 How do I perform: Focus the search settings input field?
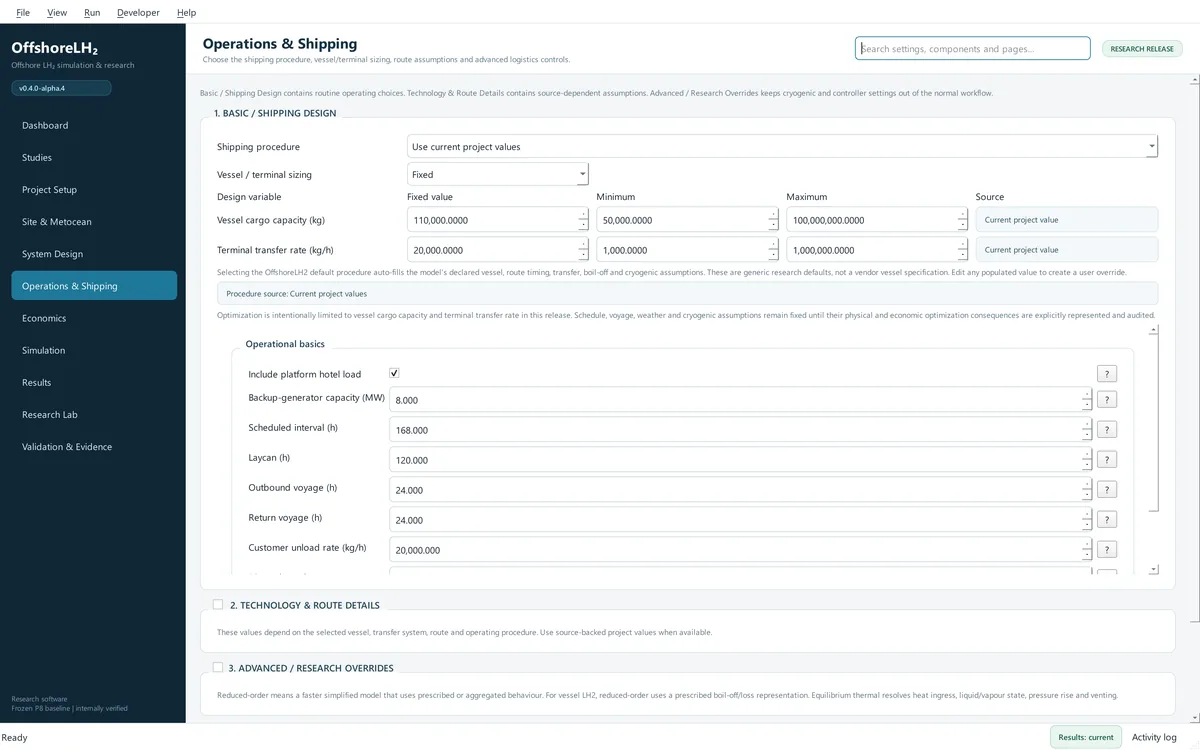[x=972, y=48]
